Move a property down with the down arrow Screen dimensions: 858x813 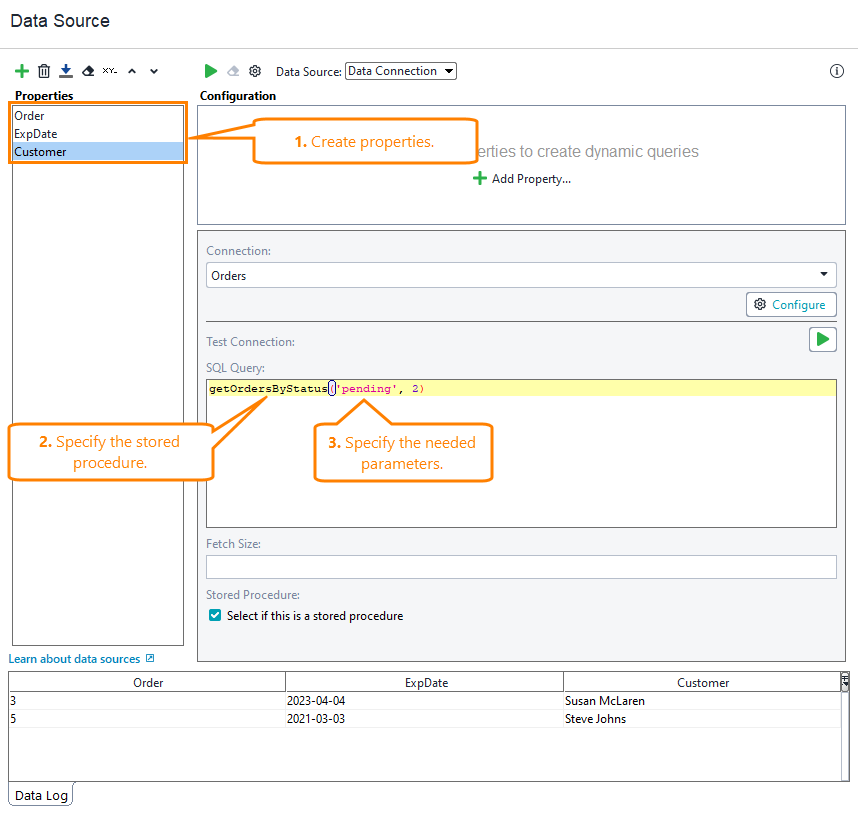[154, 71]
